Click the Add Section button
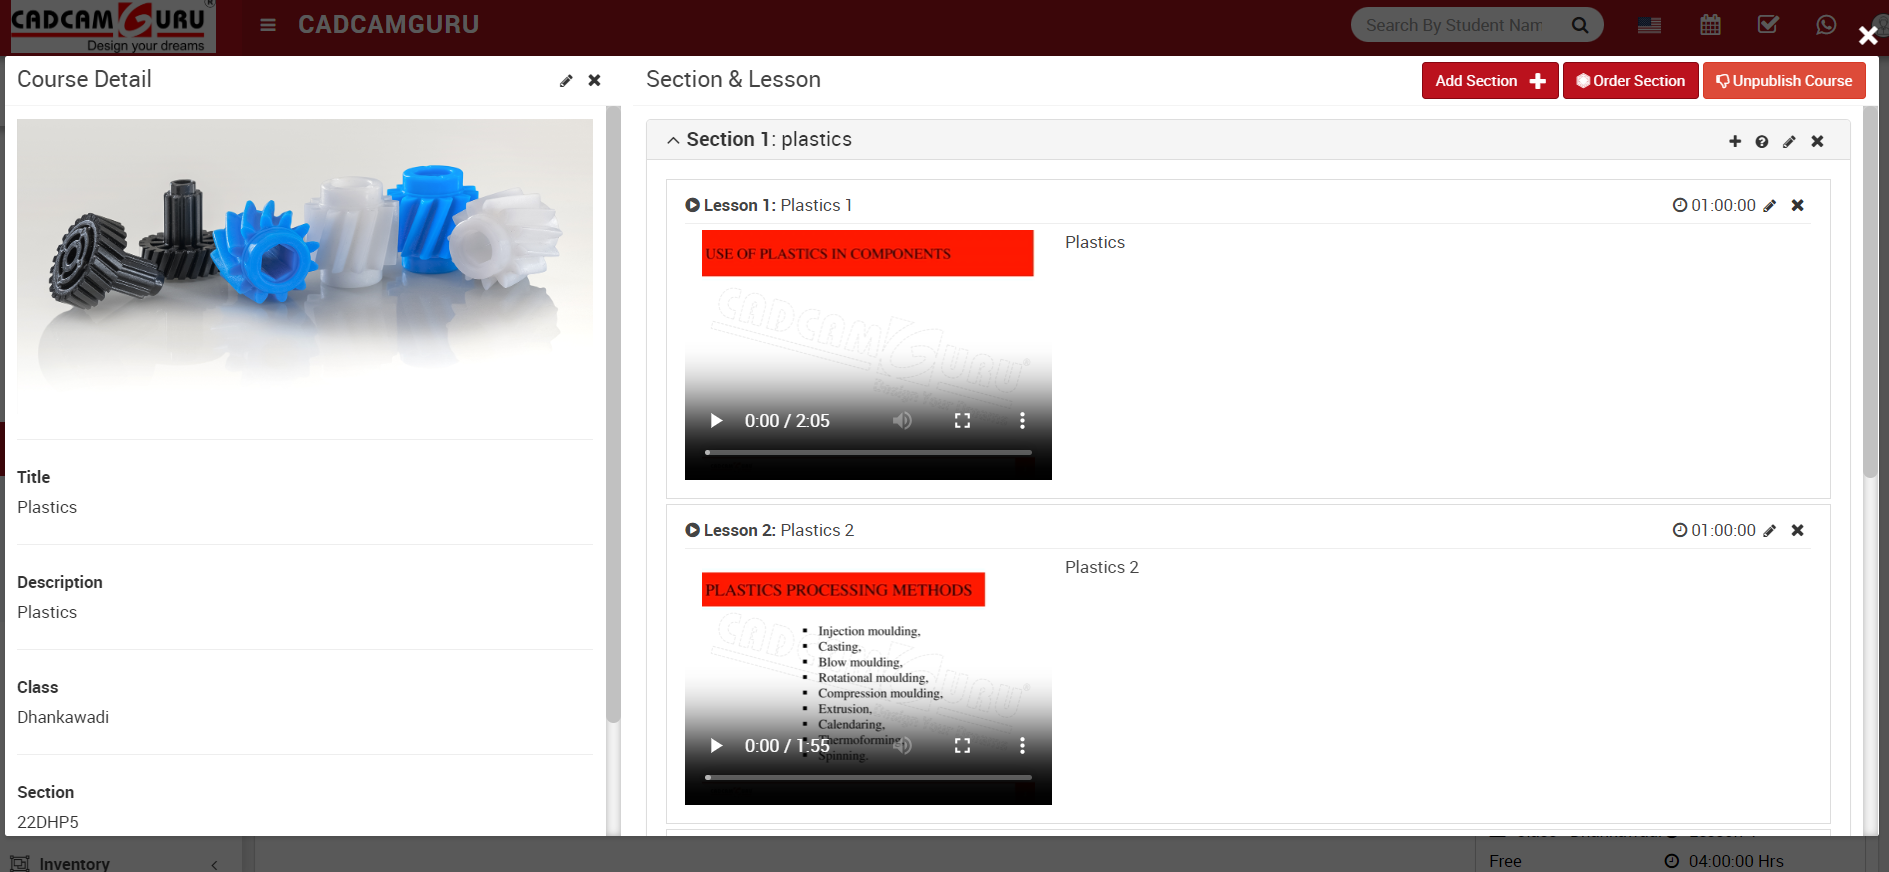This screenshot has height=872, width=1889. point(1489,81)
